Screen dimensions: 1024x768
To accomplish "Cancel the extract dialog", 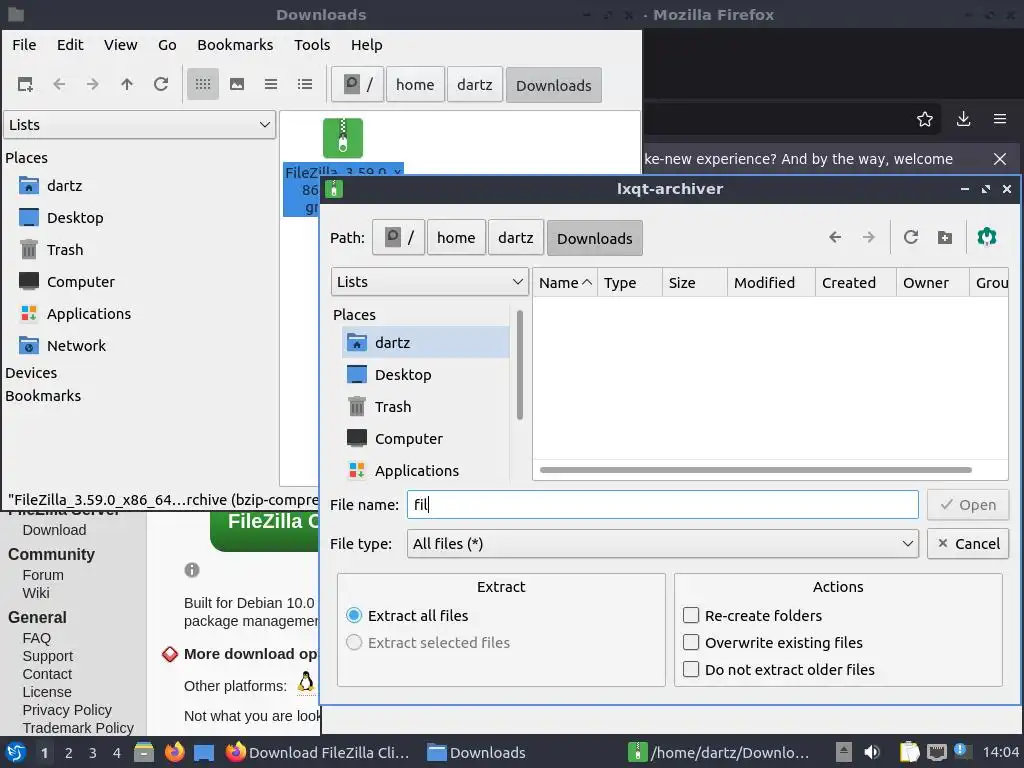I will click(968, 543).
